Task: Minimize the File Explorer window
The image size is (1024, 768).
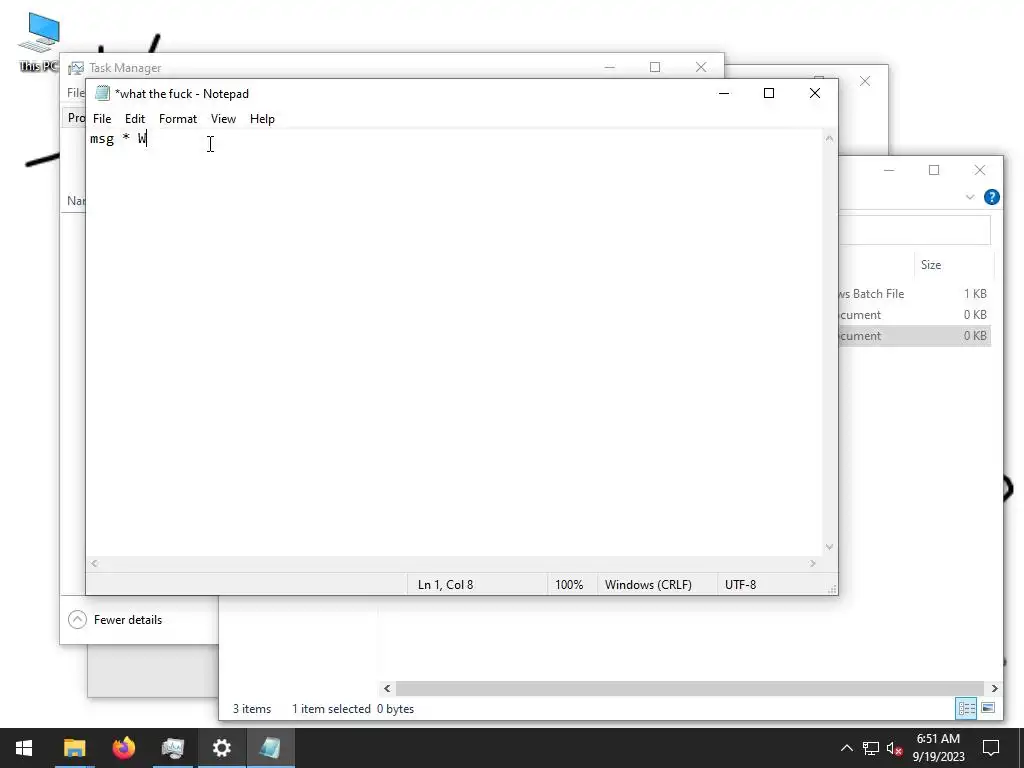Action: tap(889, 170)
